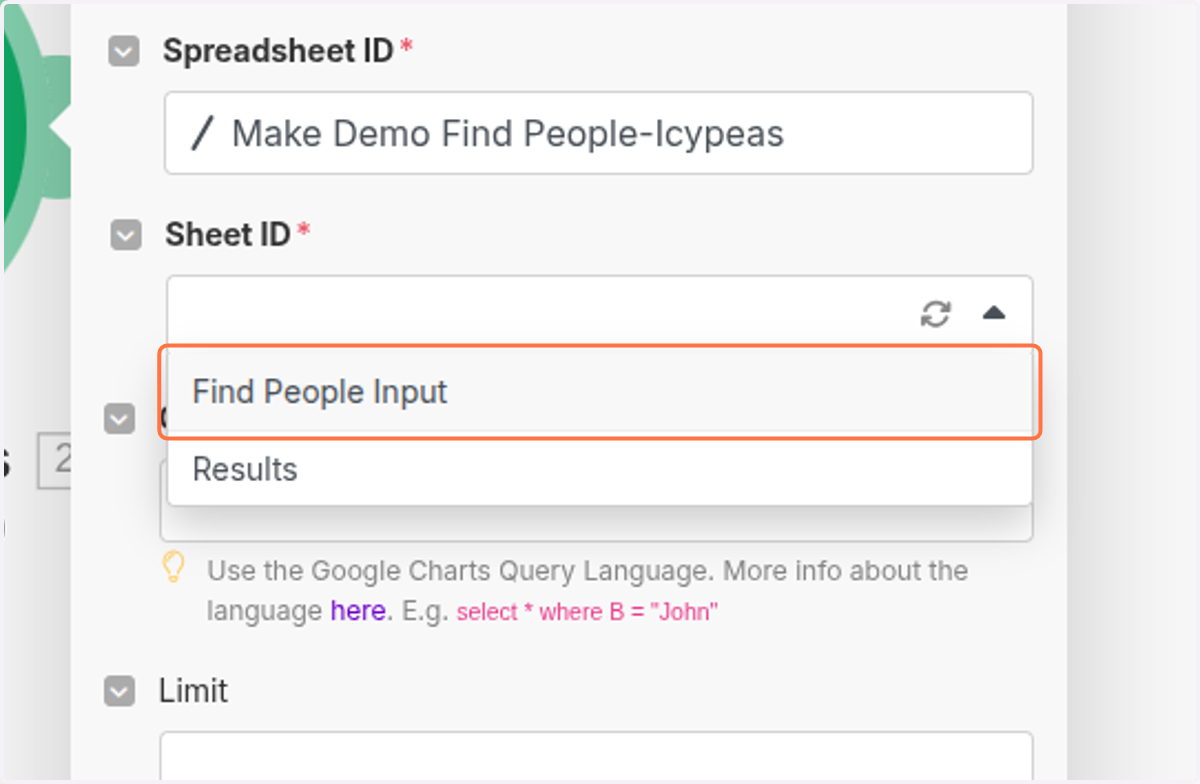Collapse the Sheet ID dropdown arrow
1200x784 pixels.
[993, 314]
